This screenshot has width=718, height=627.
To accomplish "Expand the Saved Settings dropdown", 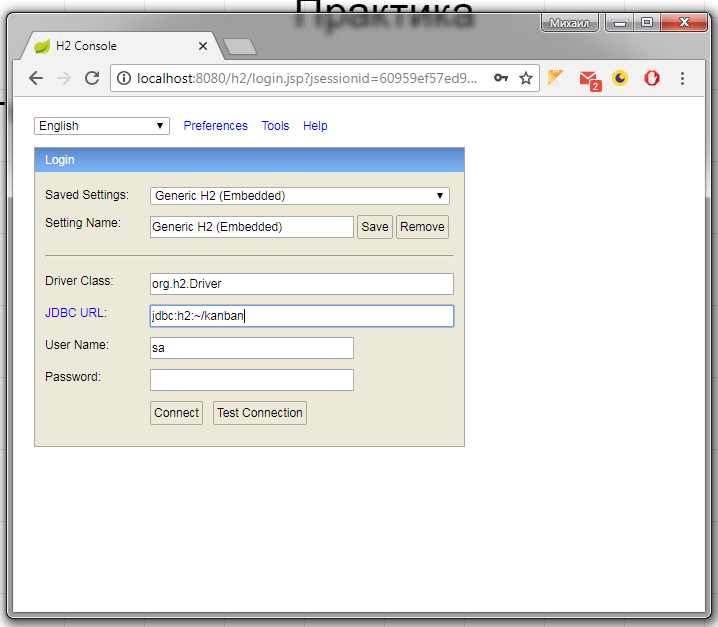I will pos(299,196).
